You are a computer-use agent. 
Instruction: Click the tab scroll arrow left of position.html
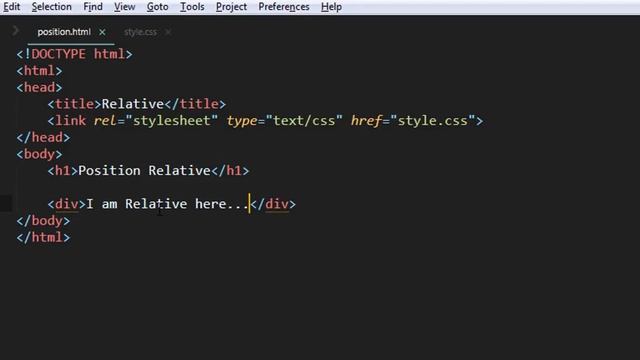pos(16,31)
